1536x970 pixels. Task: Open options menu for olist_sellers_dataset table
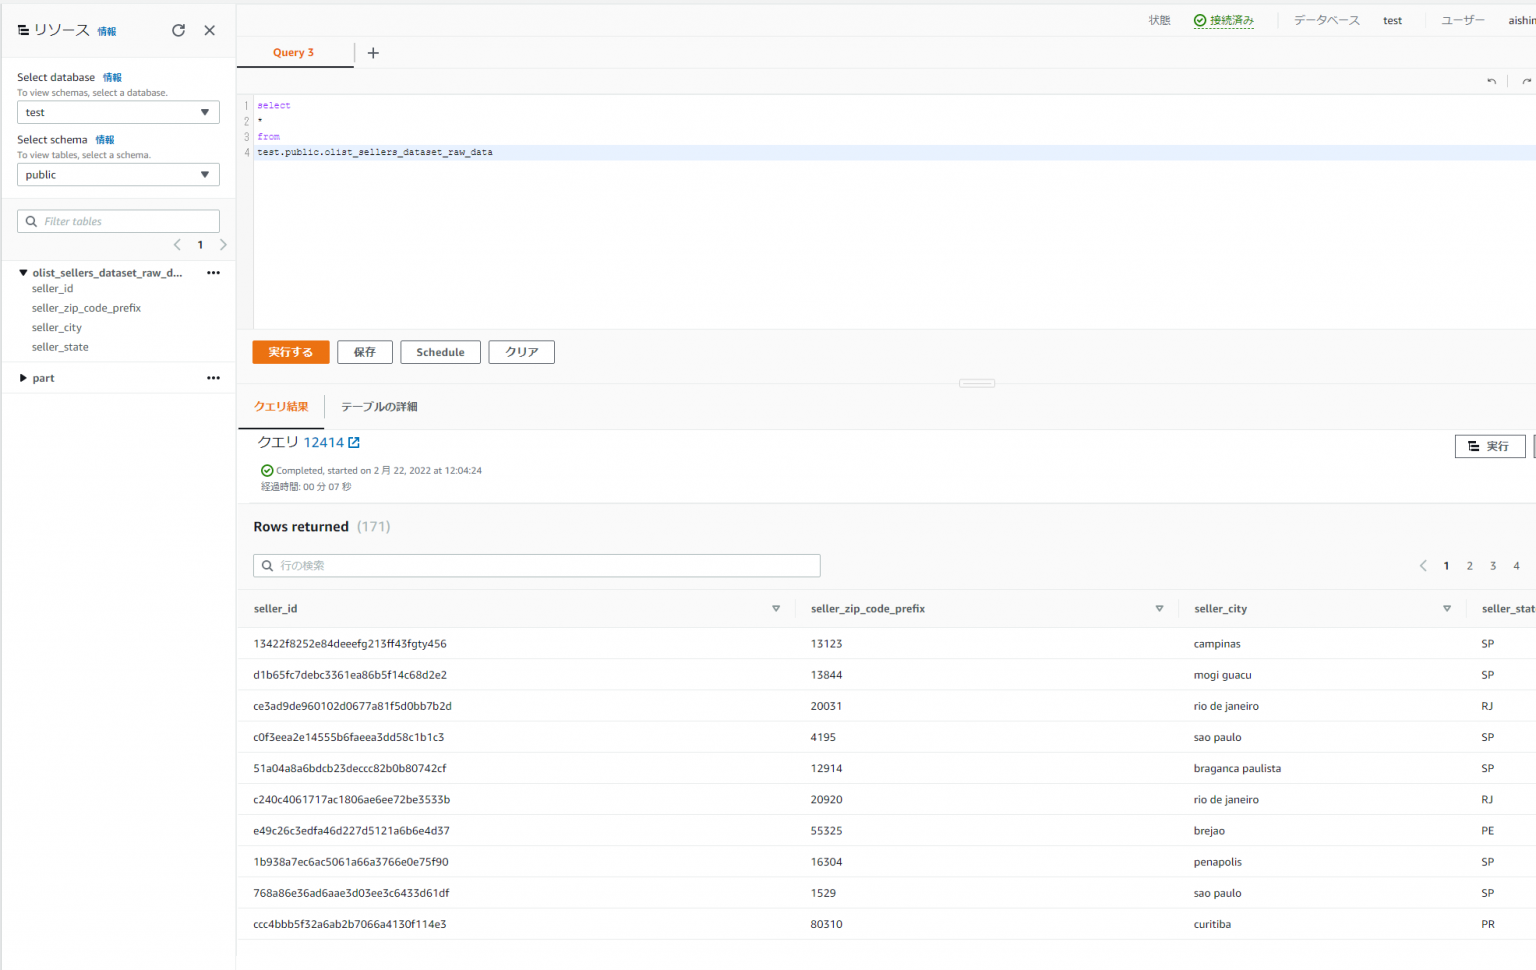[x=213, y=273]
